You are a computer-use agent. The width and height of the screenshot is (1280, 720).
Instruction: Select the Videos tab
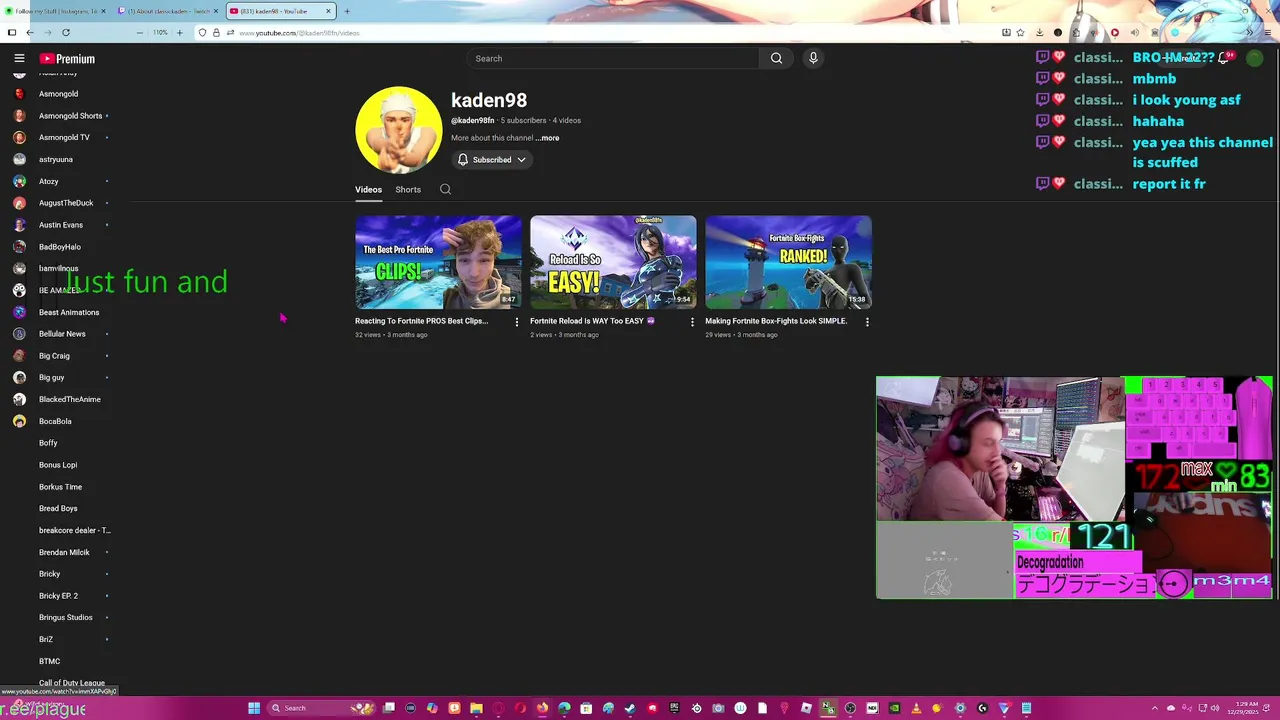coord(368,189)
